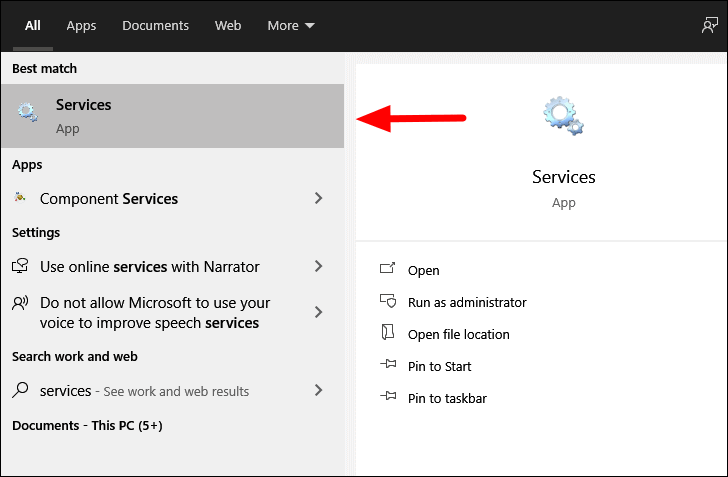
Task: Click the Open file location icon
Action: (388, 332)
